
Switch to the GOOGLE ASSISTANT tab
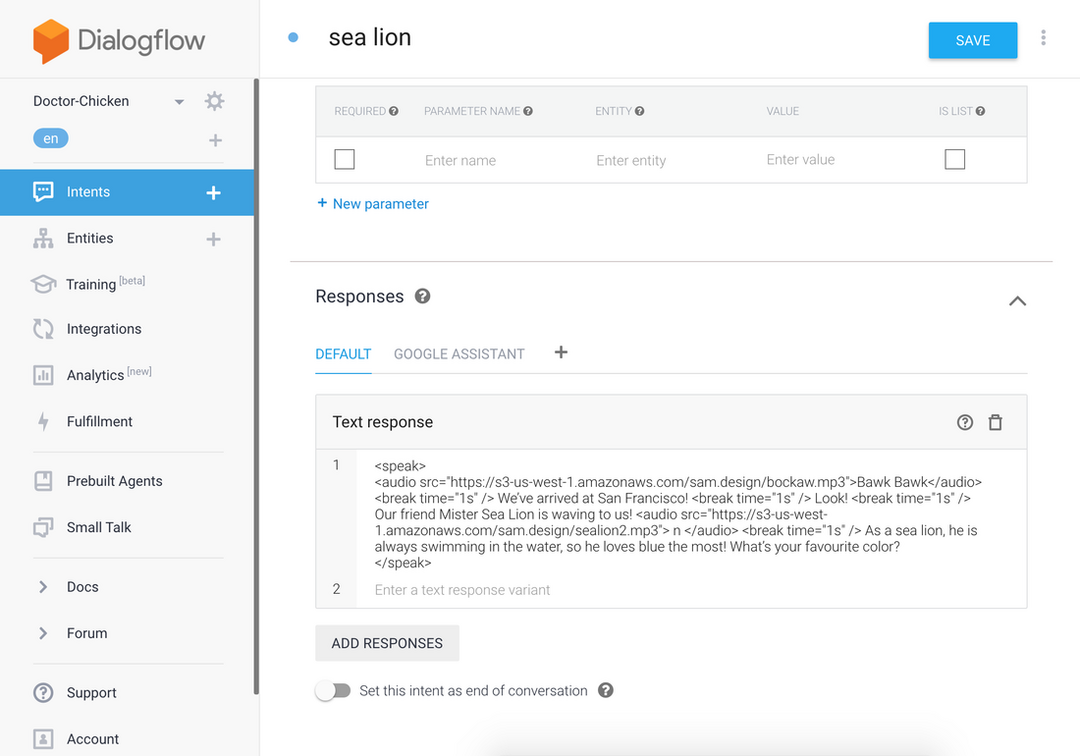tap(459, 354)
